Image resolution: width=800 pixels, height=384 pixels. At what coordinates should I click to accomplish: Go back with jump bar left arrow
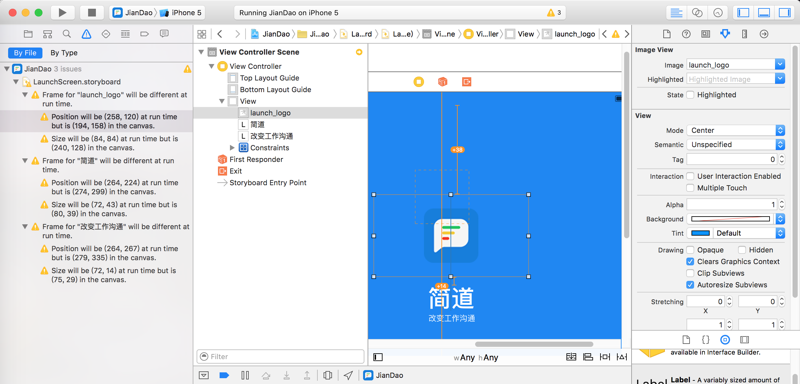[x=219, y=34]
